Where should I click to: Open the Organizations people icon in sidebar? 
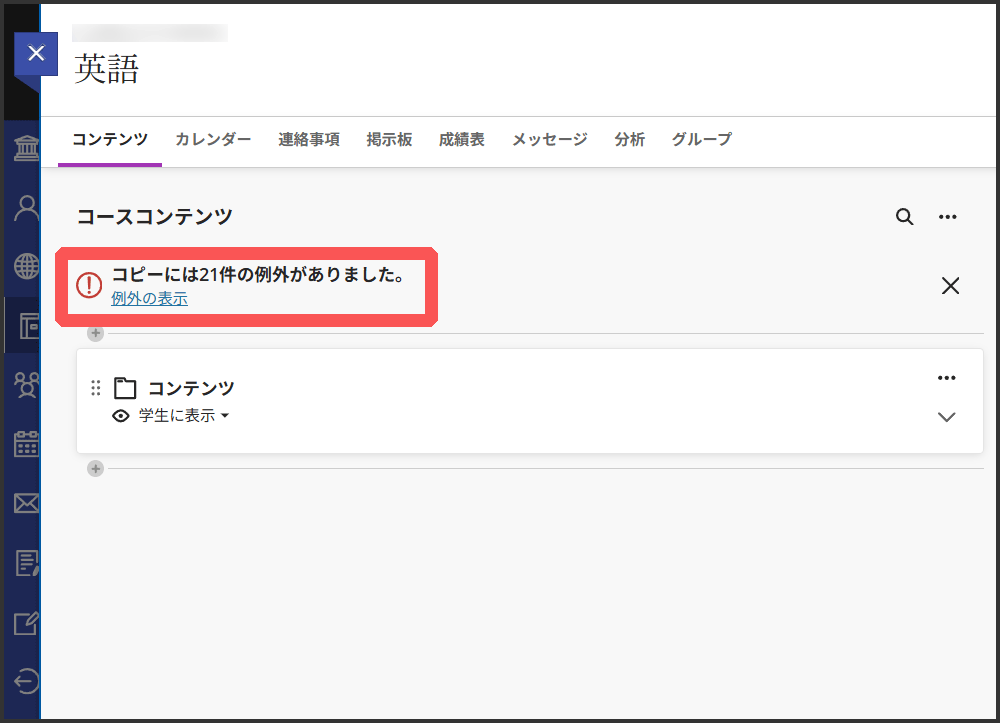pyautogui.click(x=25, y=385)
